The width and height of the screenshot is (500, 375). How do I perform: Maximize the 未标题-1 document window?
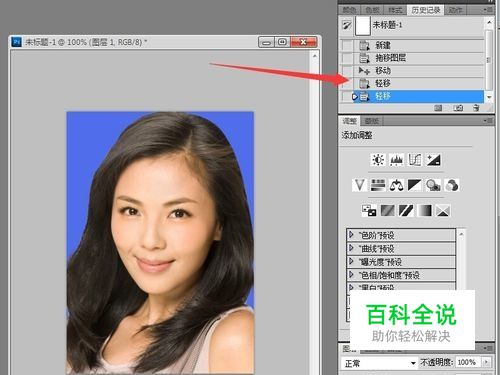point(282,42)
